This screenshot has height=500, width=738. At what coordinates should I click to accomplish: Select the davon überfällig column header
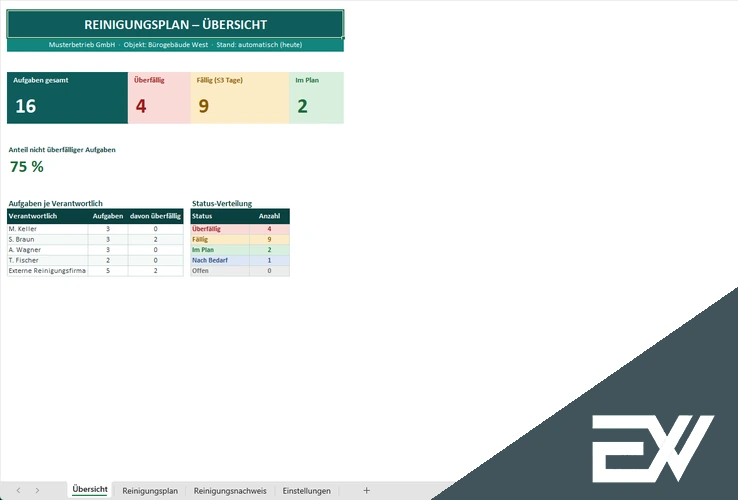point(155,216)
